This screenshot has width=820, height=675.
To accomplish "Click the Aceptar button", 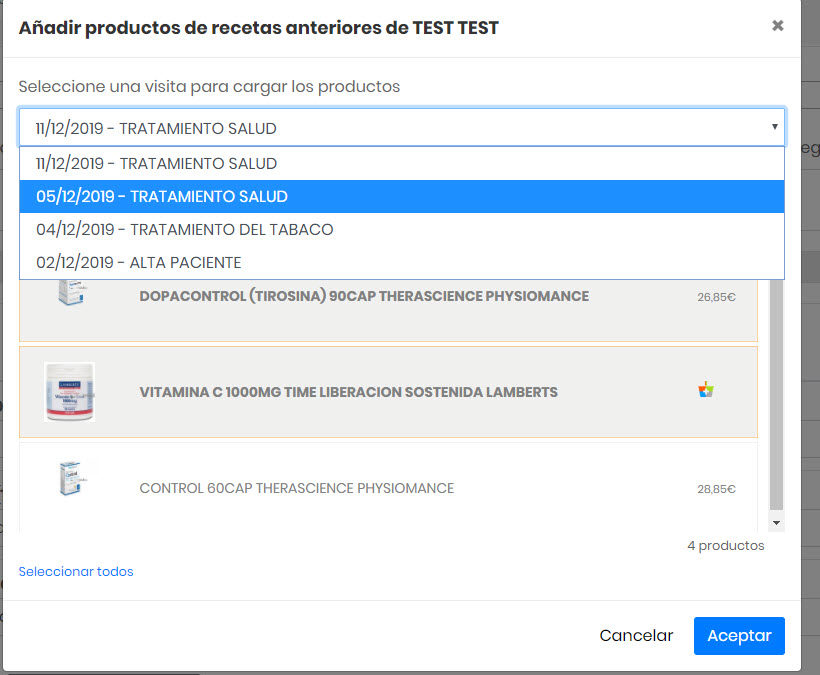I will [x=739, y=636].
